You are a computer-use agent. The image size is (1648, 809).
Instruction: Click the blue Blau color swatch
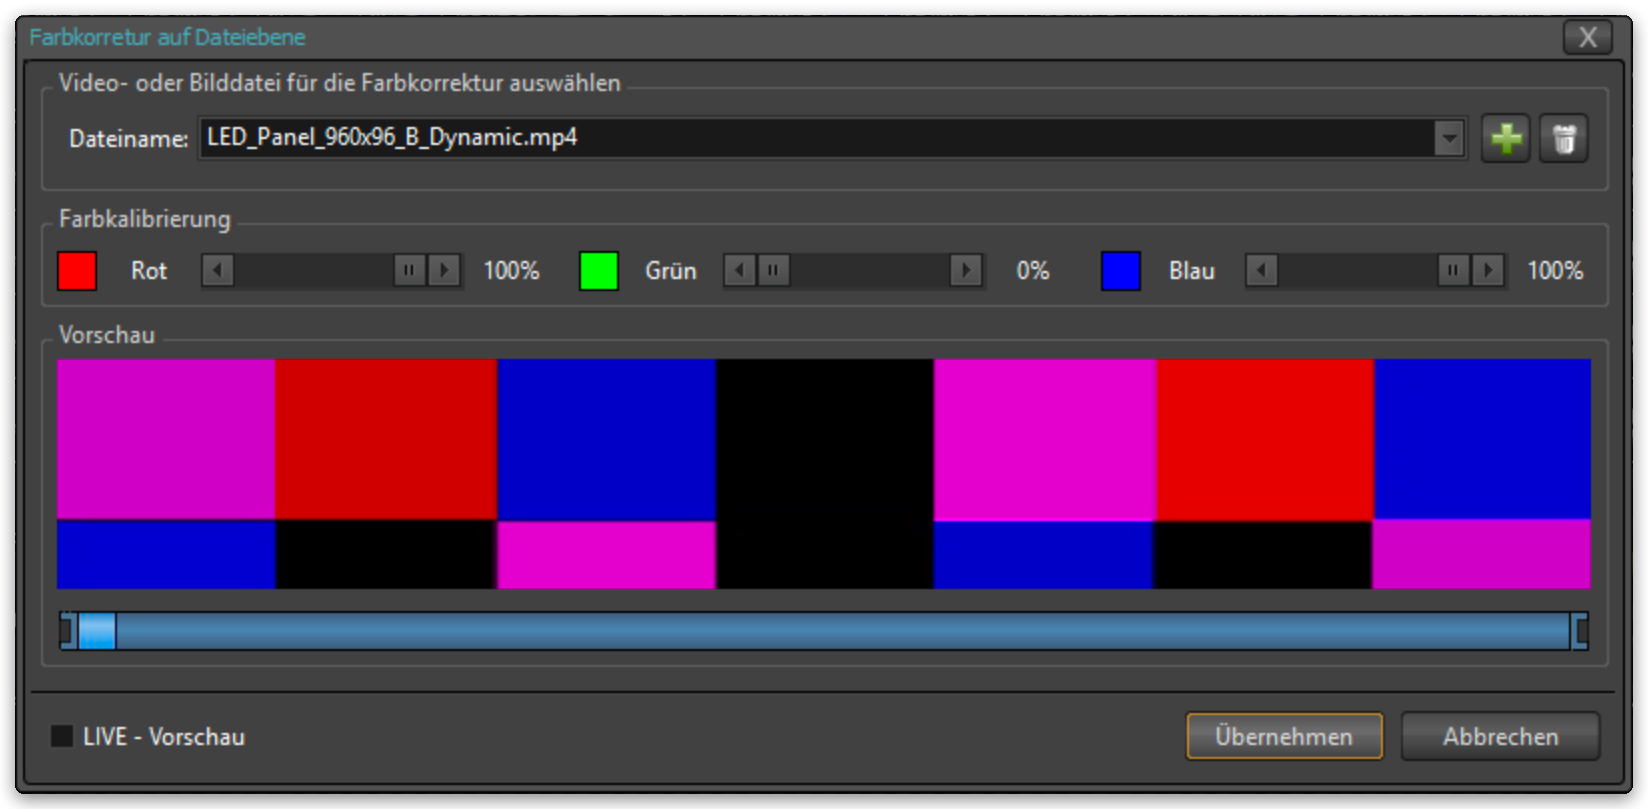[1121, 271]
